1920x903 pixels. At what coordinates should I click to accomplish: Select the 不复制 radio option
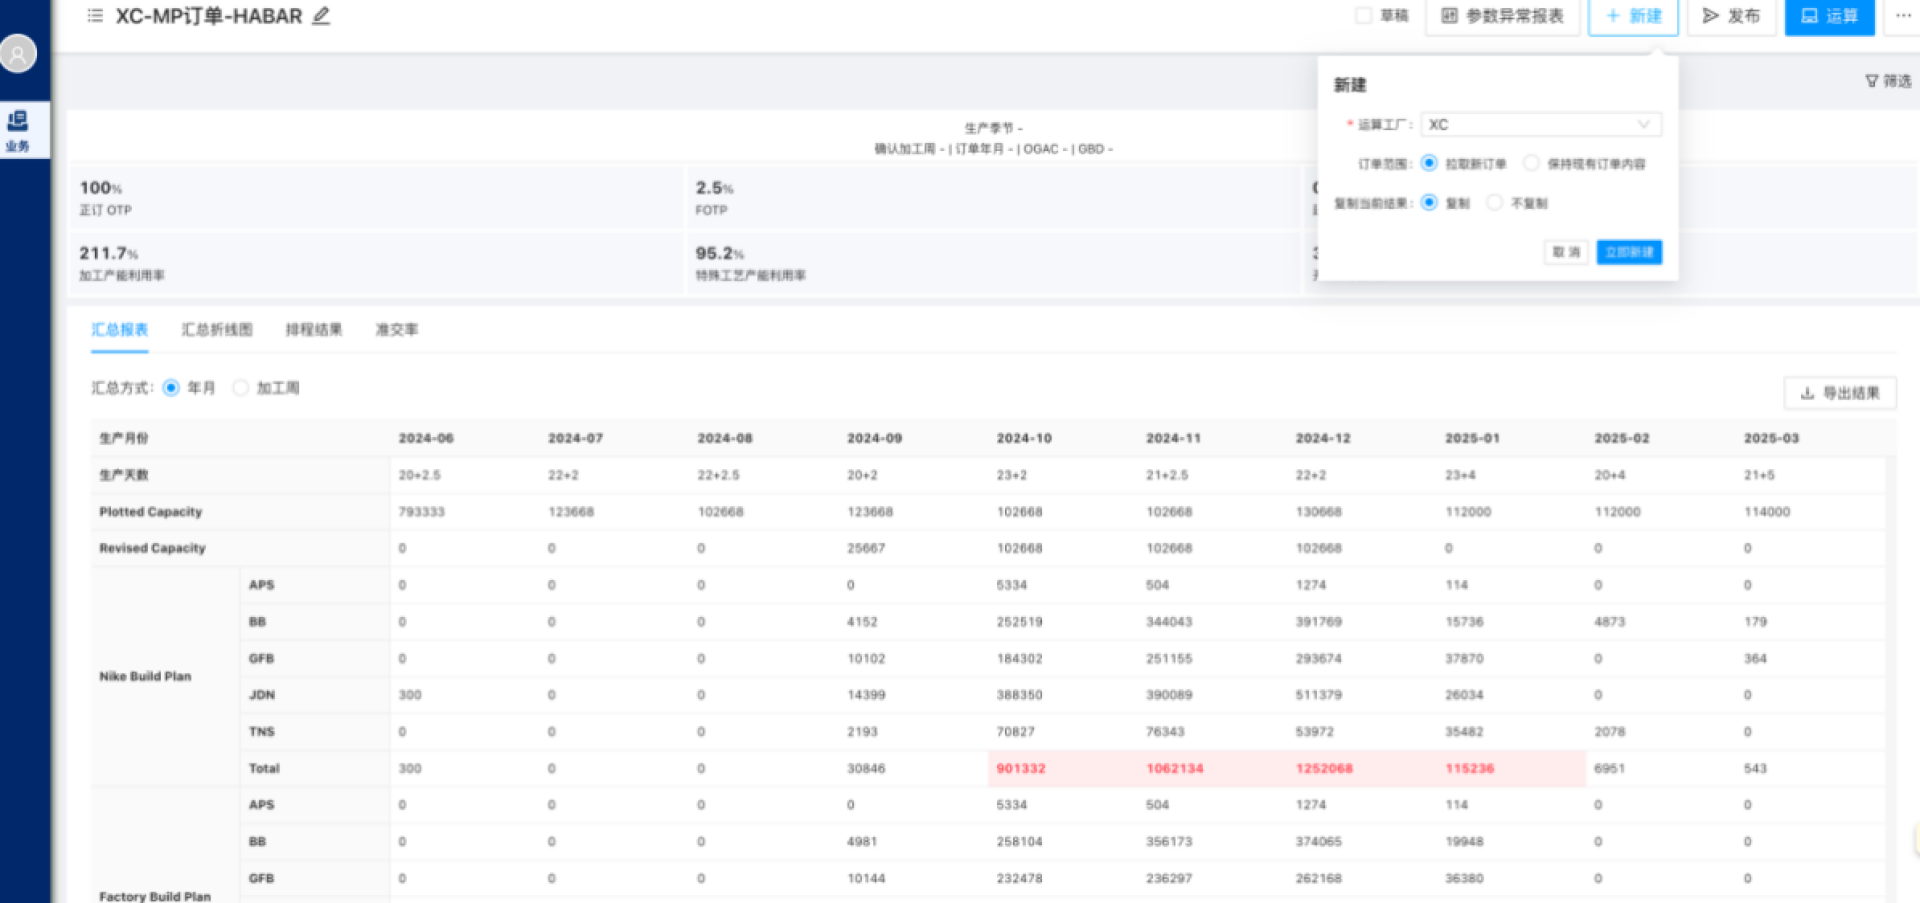tap(1494, 203)
